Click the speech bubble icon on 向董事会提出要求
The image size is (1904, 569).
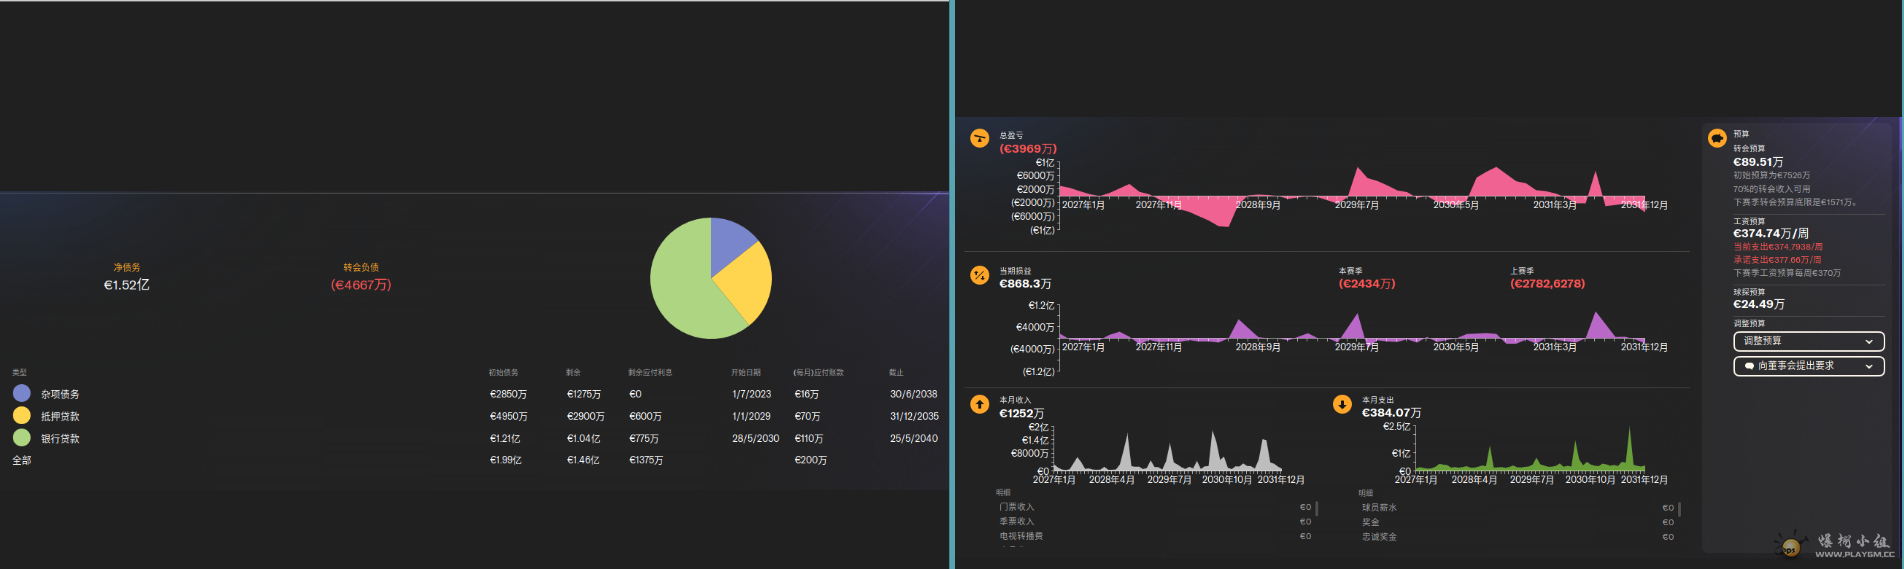point(1749,366)
